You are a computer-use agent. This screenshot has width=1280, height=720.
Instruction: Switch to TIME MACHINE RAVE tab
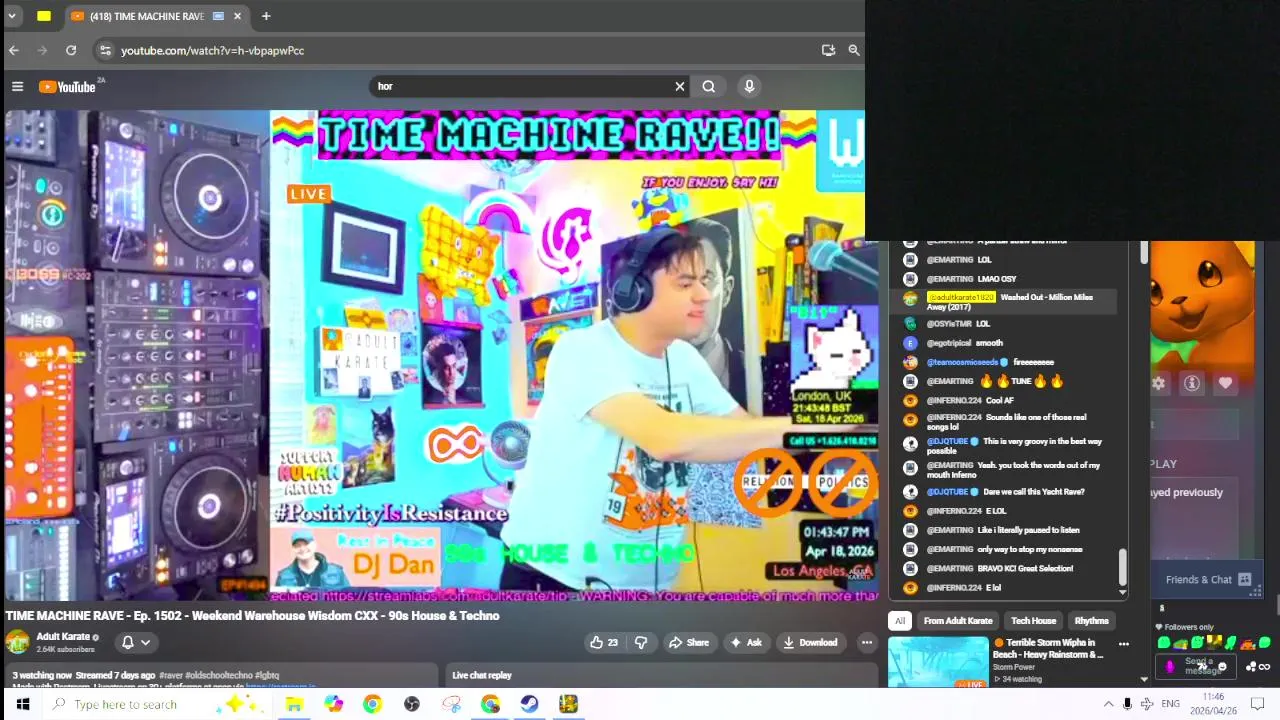[146, 16]
